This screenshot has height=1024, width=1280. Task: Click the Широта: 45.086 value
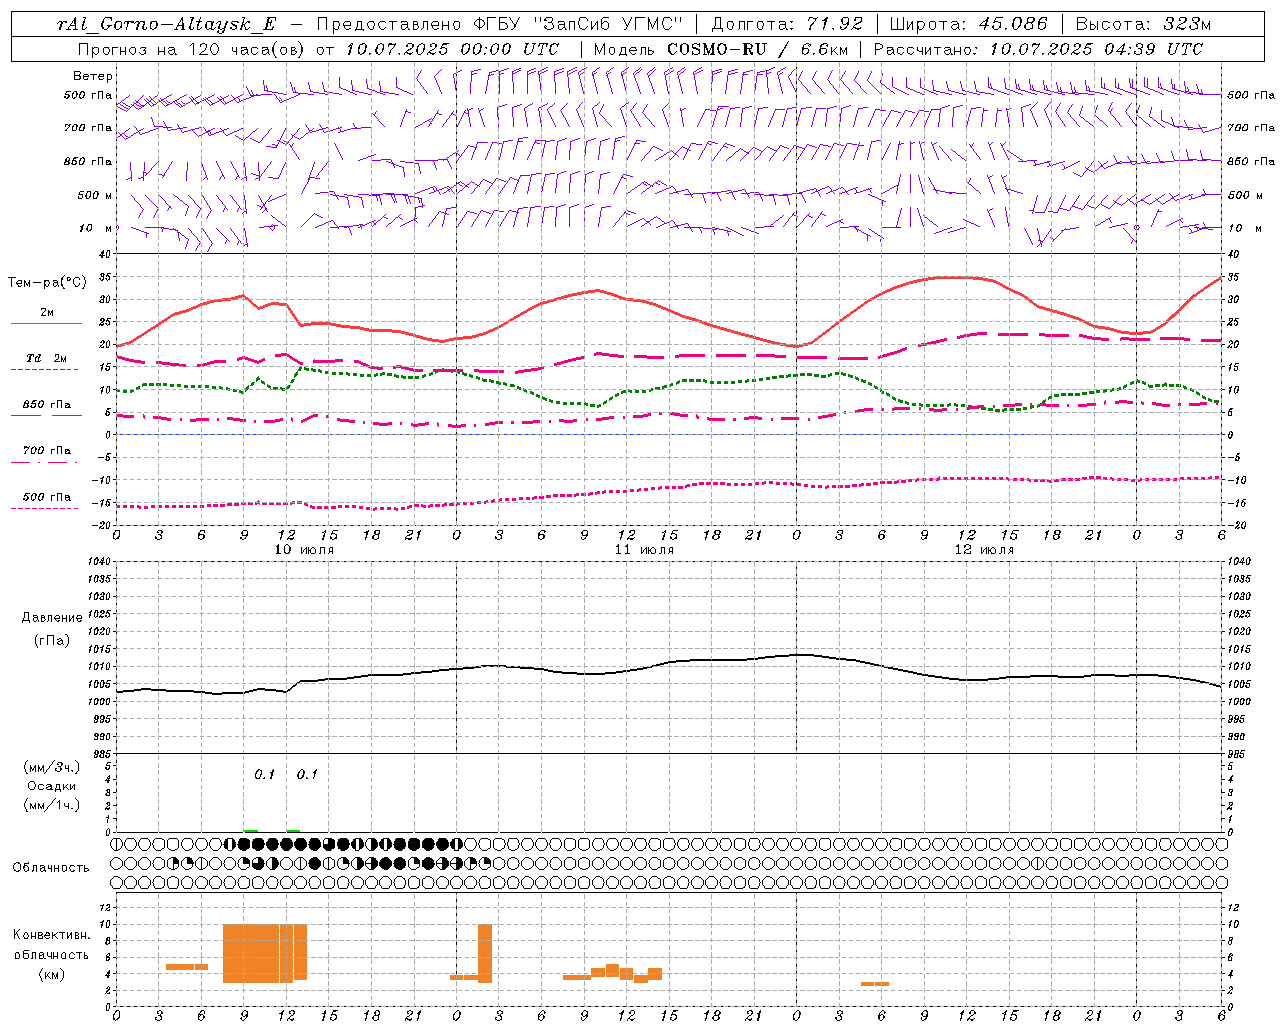pyautogui.click(x=969, y=24)
